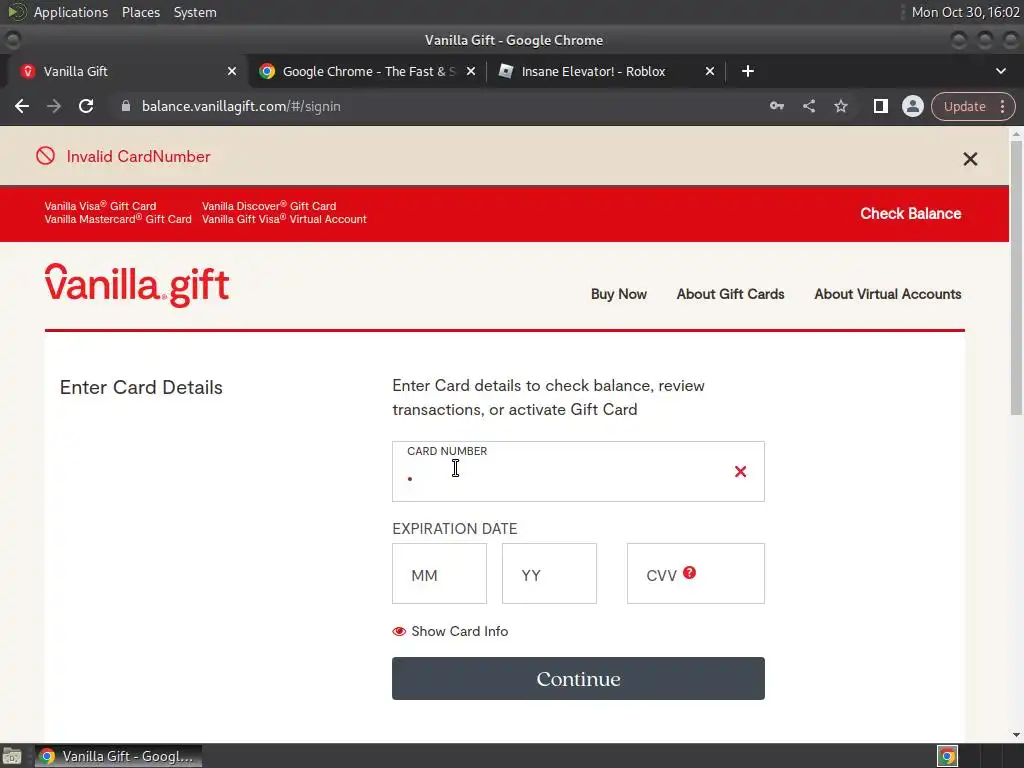
Task: Open the System menu
Action: 195,12
